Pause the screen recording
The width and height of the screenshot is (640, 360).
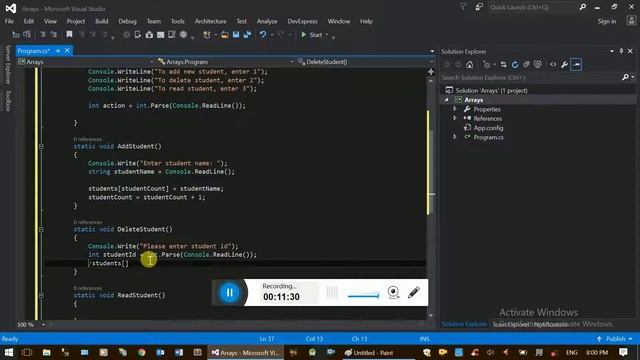point(229,292)
